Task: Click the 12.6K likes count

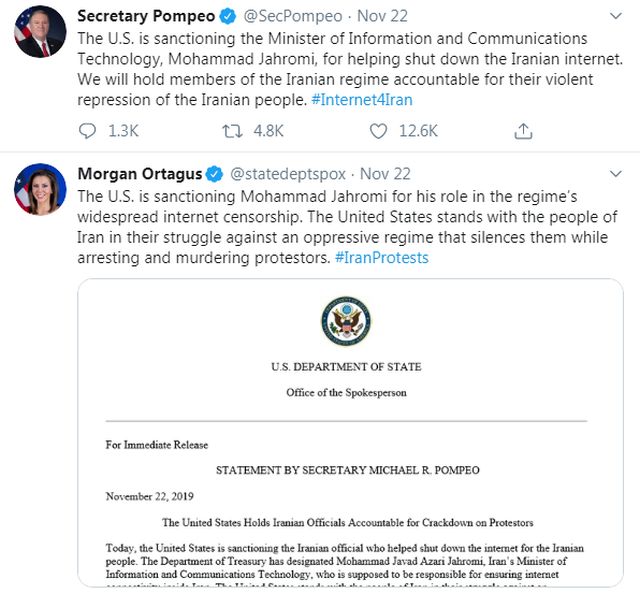Action: (417, 131)
